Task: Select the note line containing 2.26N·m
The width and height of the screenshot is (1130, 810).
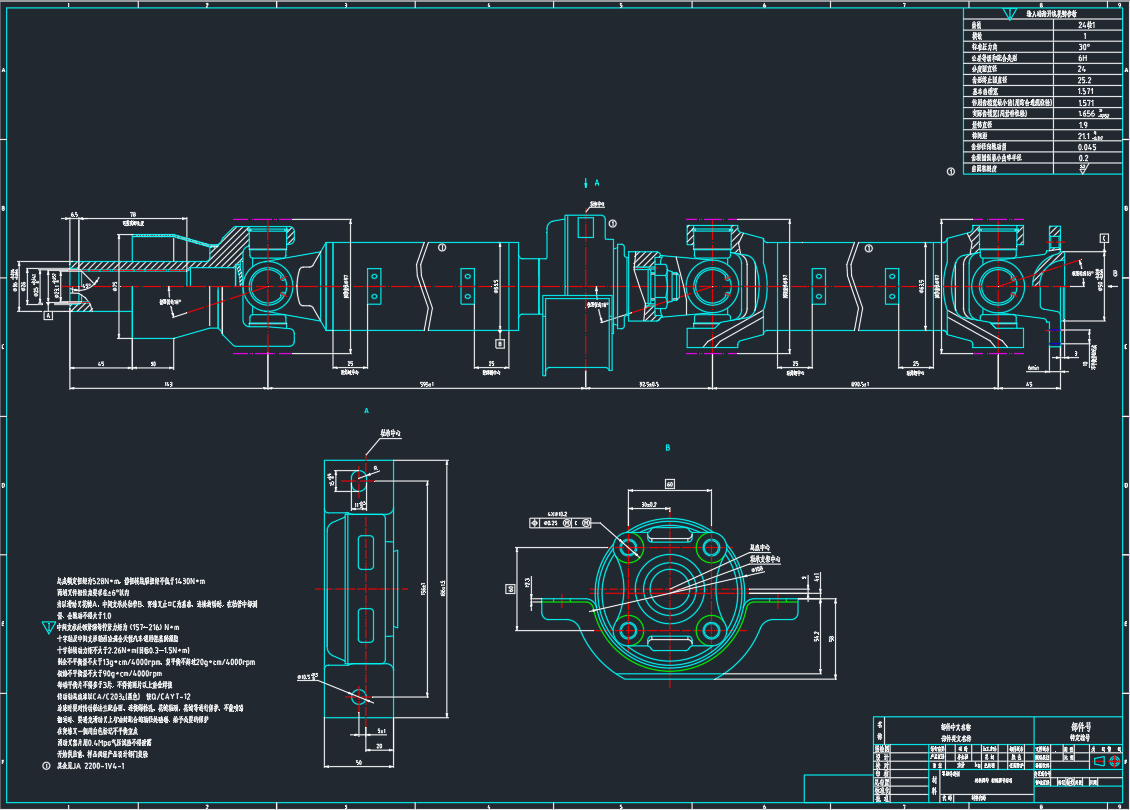Action: (123, 650)
